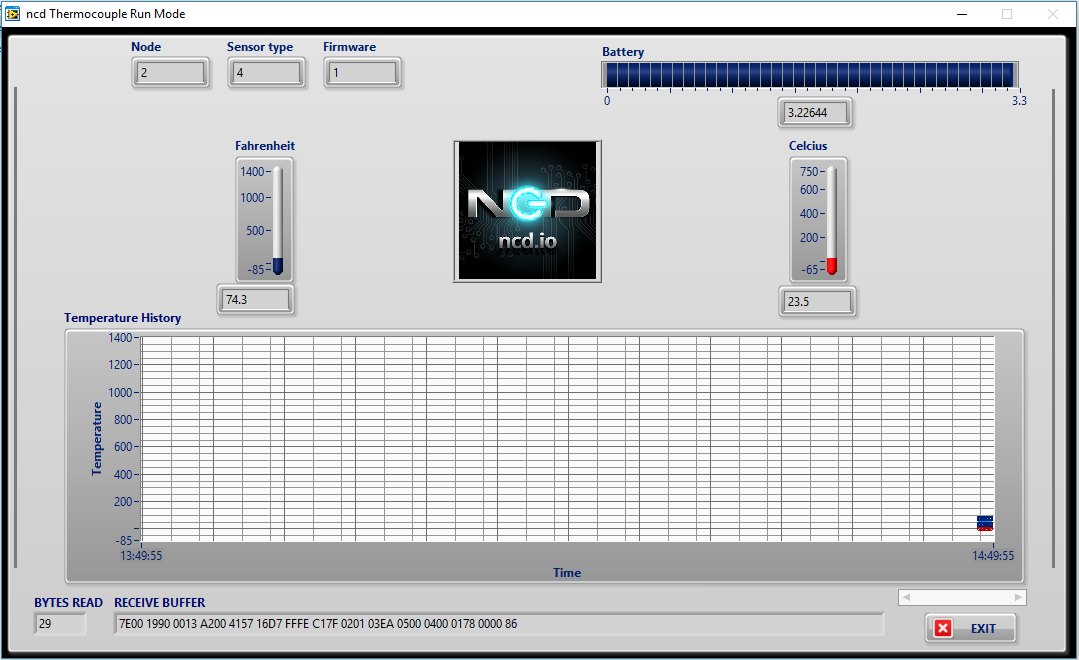
Task: Close the ncd Thermocouple Run Mode window
Action: [1052, 14]
